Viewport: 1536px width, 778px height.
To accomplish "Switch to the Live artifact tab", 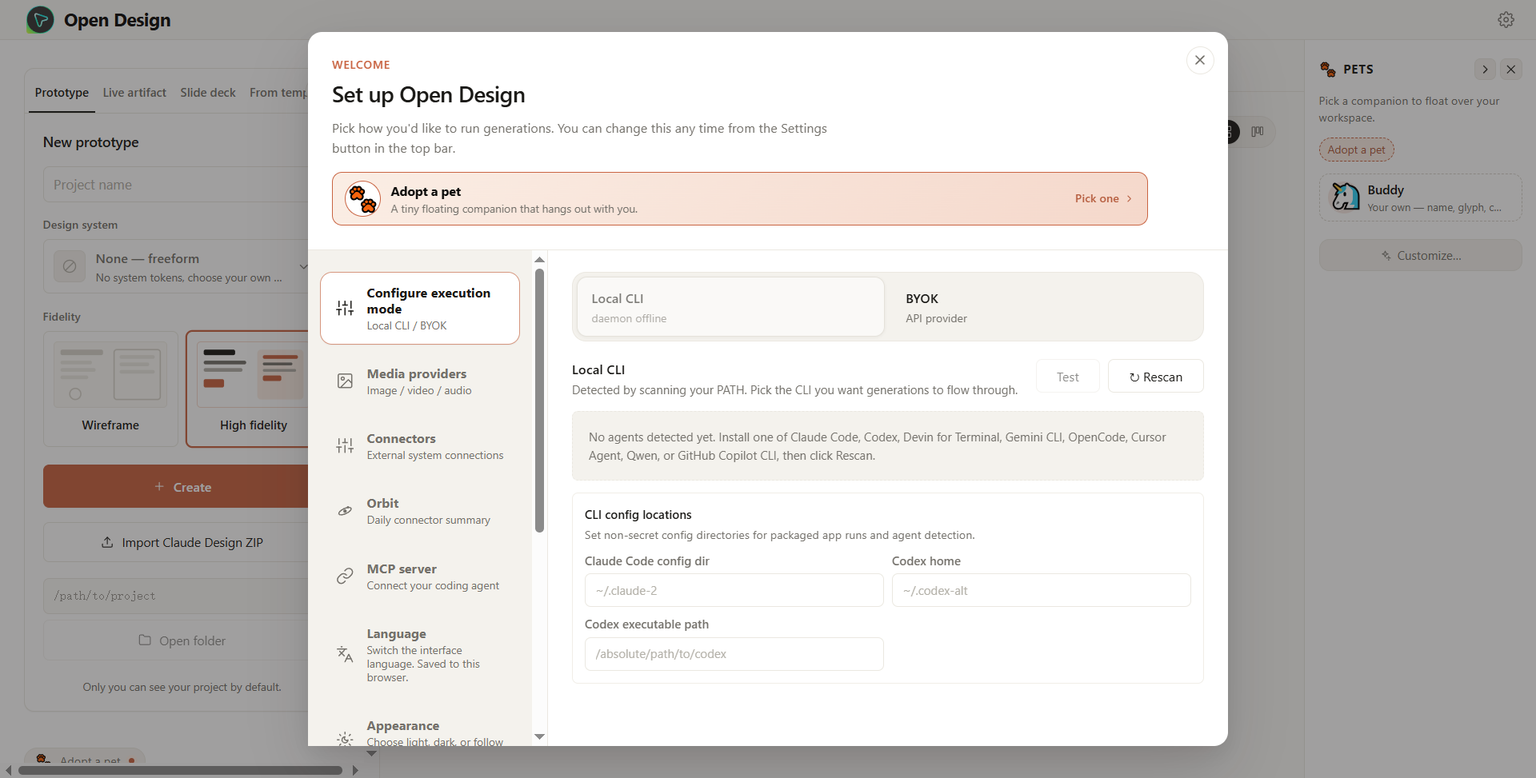I will click(135, 92).
